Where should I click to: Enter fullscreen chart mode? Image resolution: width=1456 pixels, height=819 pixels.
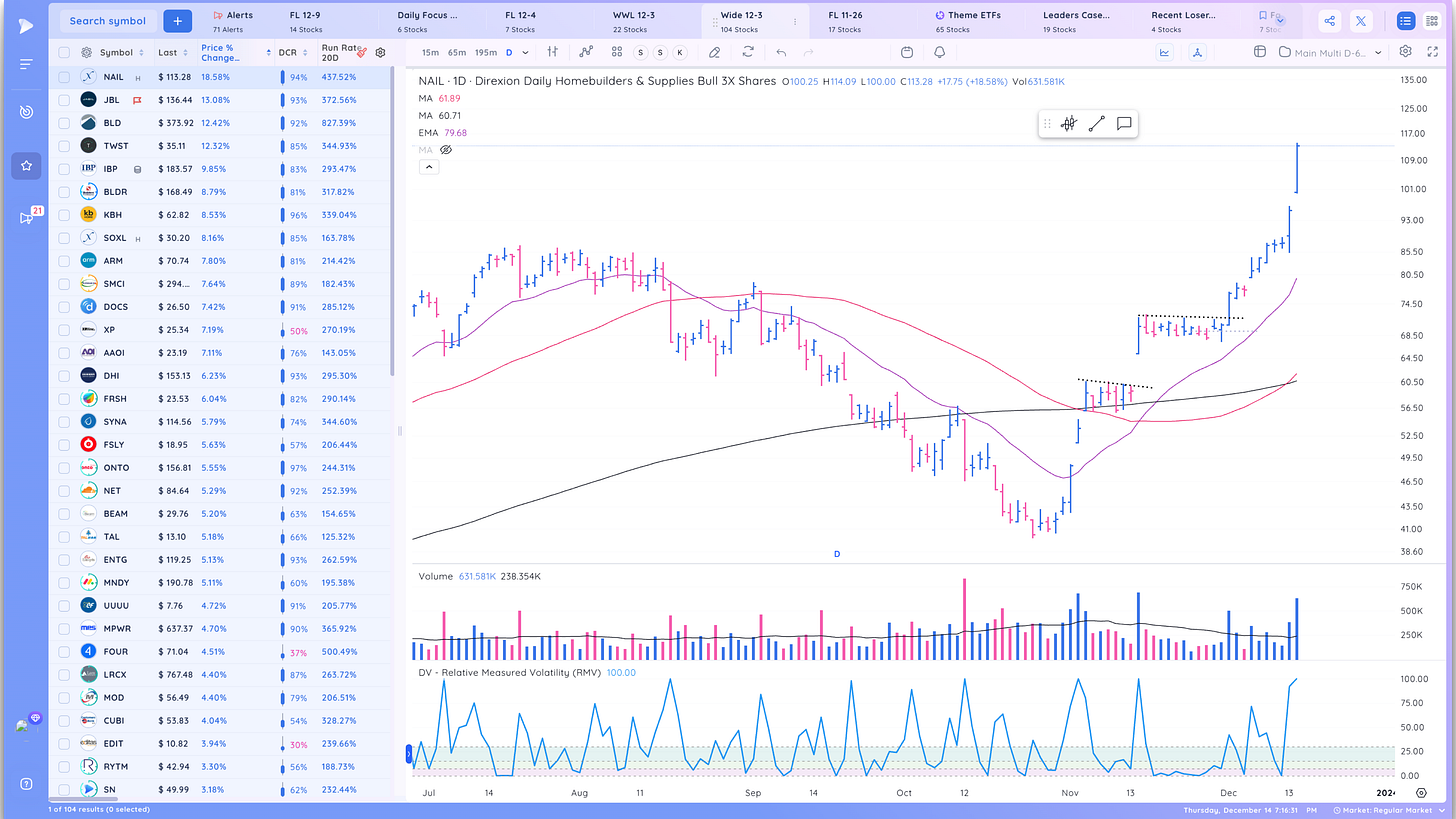pos(1432,52)
